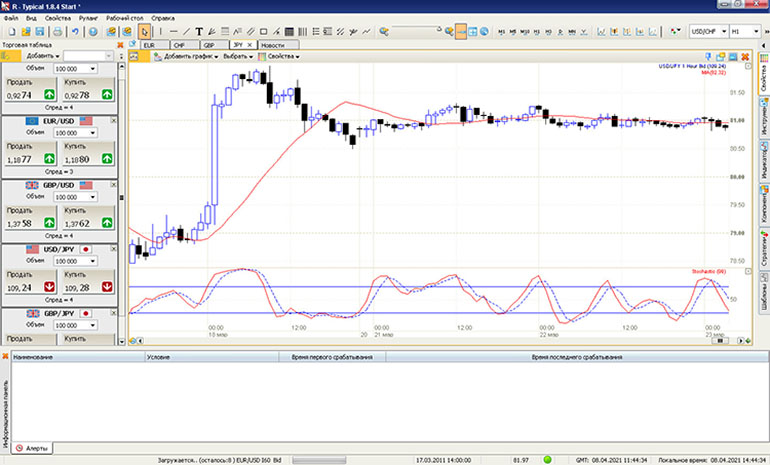
Task: Click the new document icon
Action: click(12, 32)
